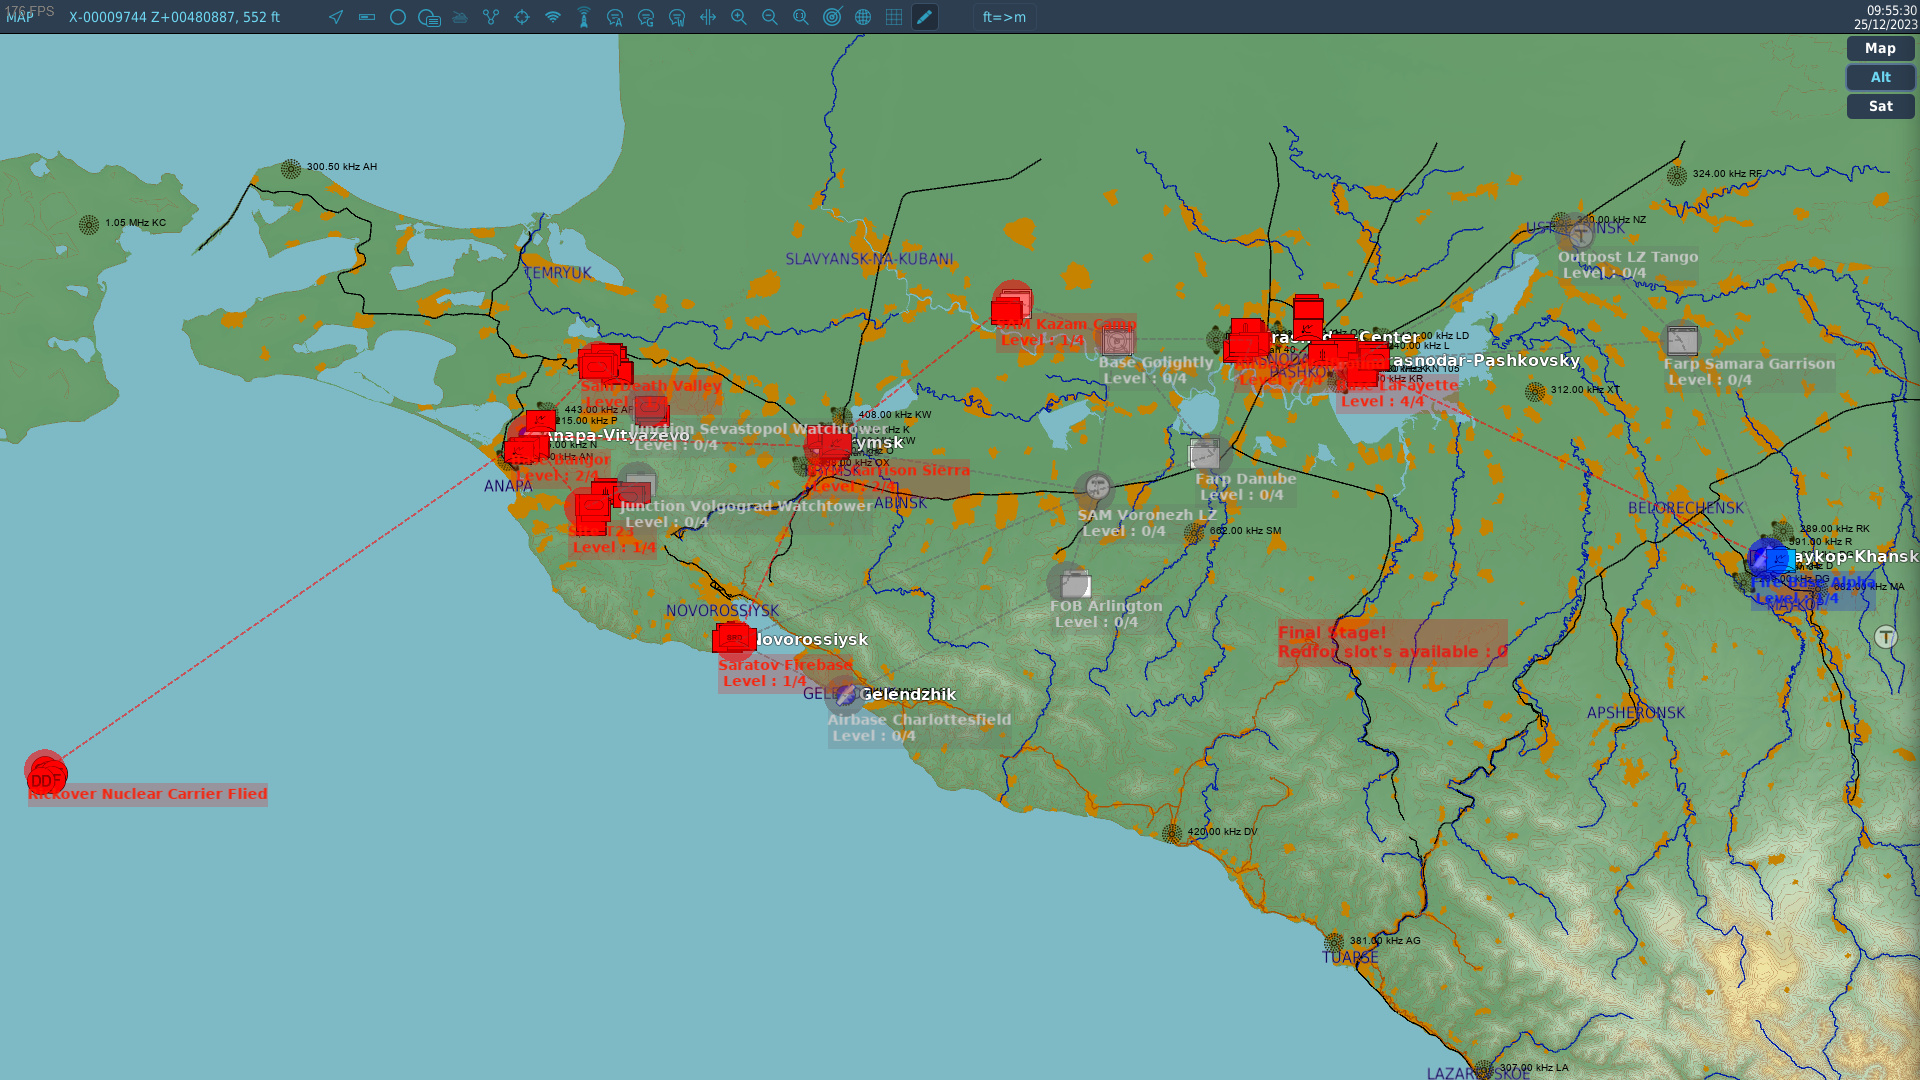The width and height of the screenshot is (1920, 1080).
Task: Toggle the tank ground units icon
Action: tap(460, 17)
